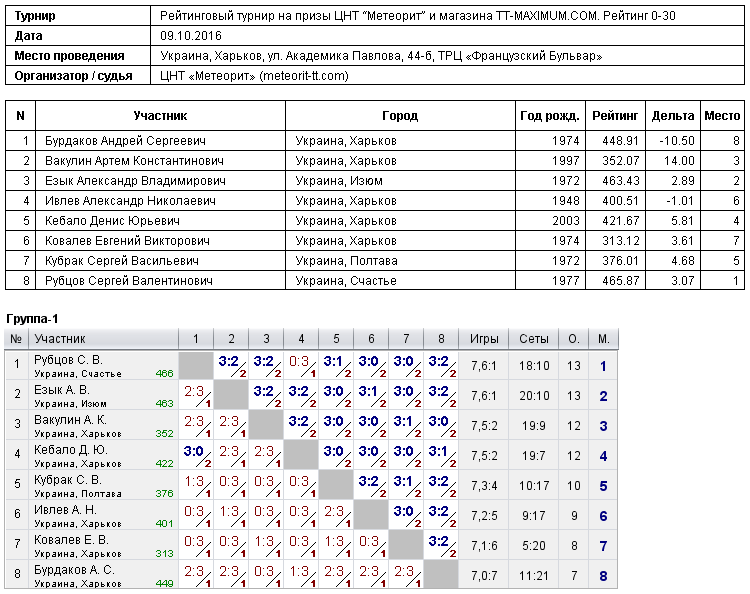
Task: Click the organizer text ЦНТ «Метеорит» (meteorit-tt.com)
Action: pos(254,76)
